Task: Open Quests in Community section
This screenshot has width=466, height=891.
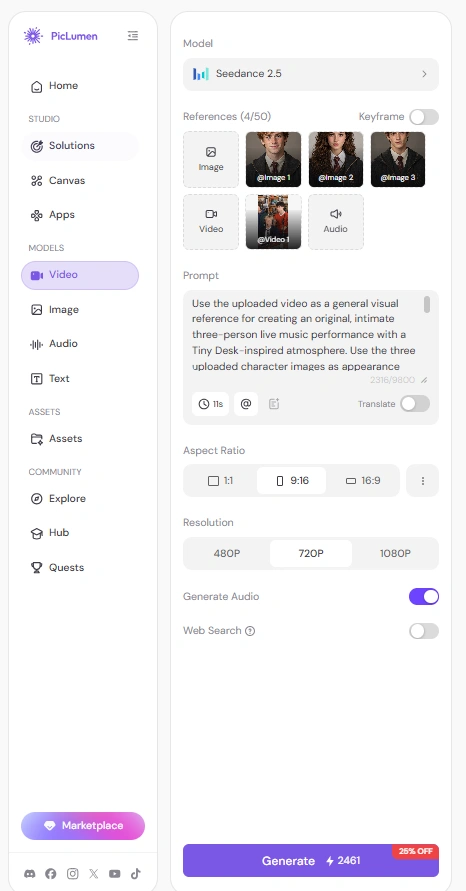Action: tap(80, 568)
